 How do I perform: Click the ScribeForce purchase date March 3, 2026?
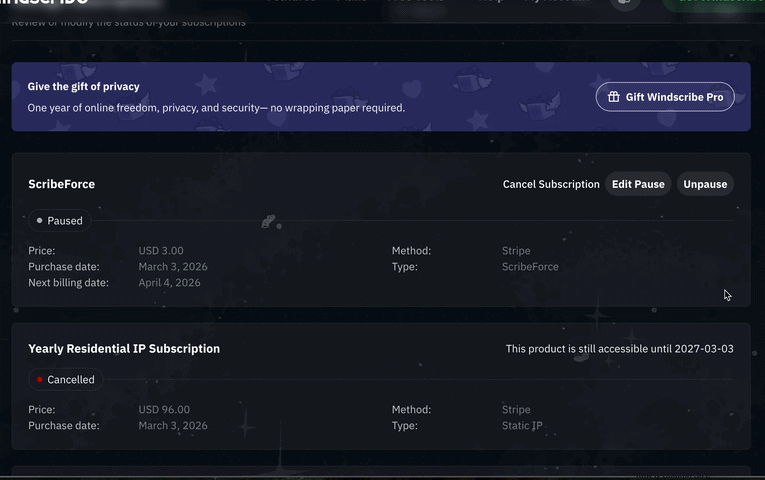click(173, 267)
